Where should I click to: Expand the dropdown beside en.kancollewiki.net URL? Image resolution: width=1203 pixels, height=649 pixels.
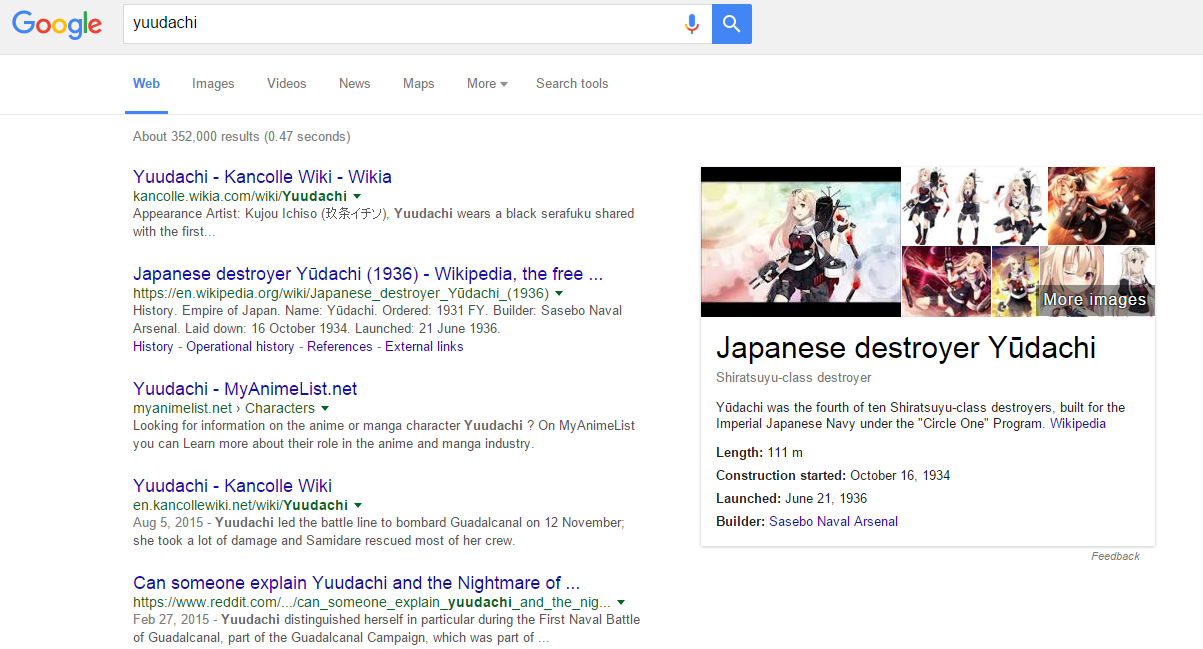tap(358, 505)
